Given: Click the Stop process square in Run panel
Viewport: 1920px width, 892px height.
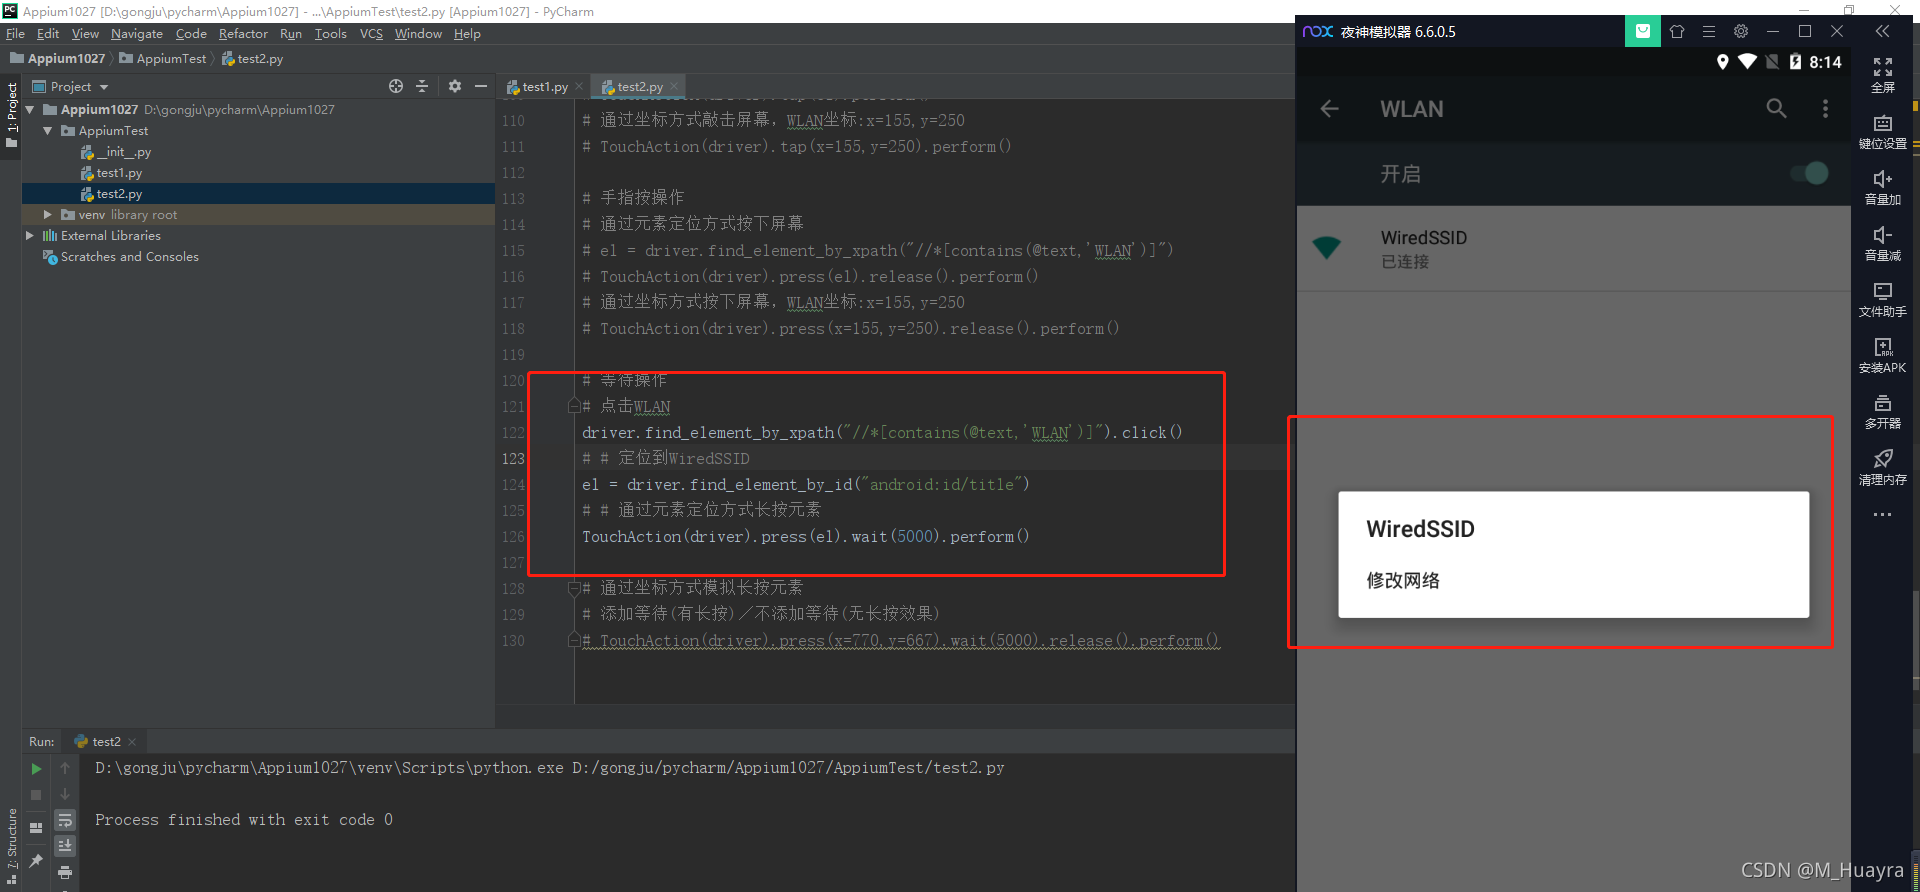Looking at the screenshot, I should tap(36, 795).
